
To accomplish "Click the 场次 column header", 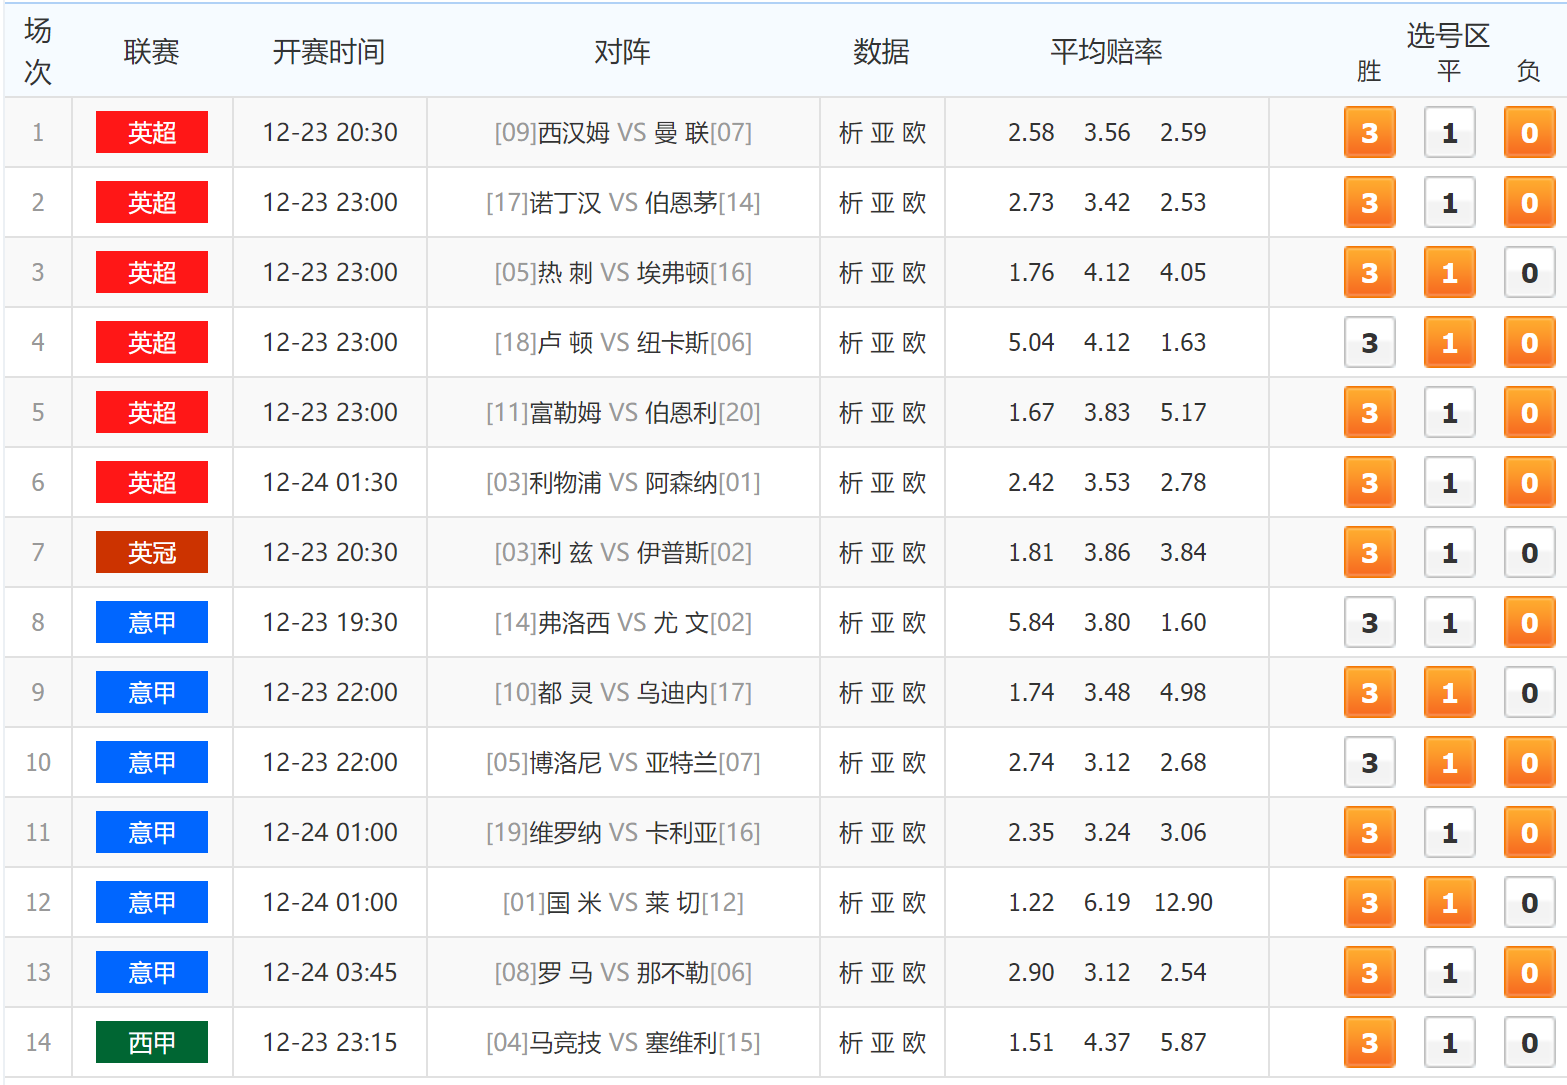I will tap(38, 51).
